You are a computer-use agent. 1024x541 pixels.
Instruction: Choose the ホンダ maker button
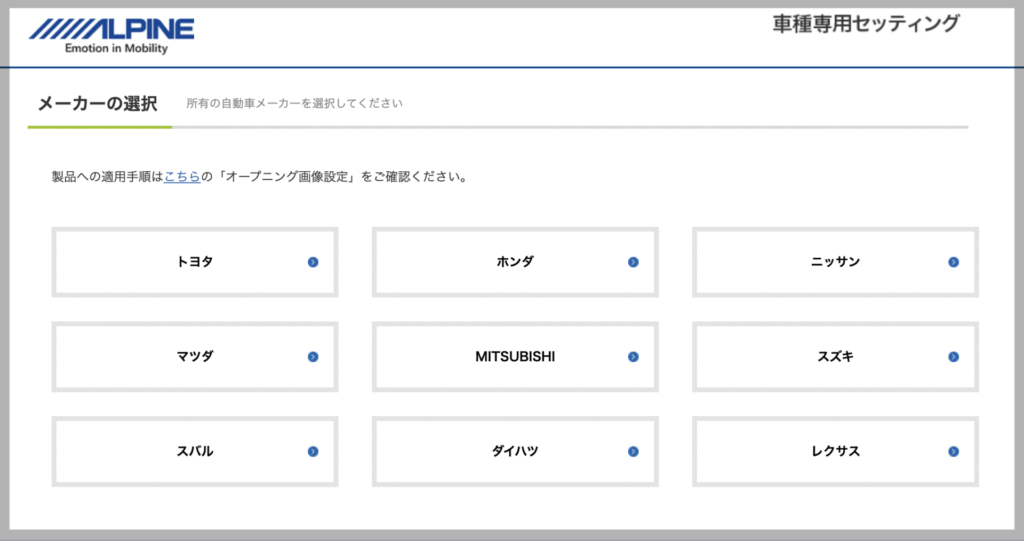[515, 262]
